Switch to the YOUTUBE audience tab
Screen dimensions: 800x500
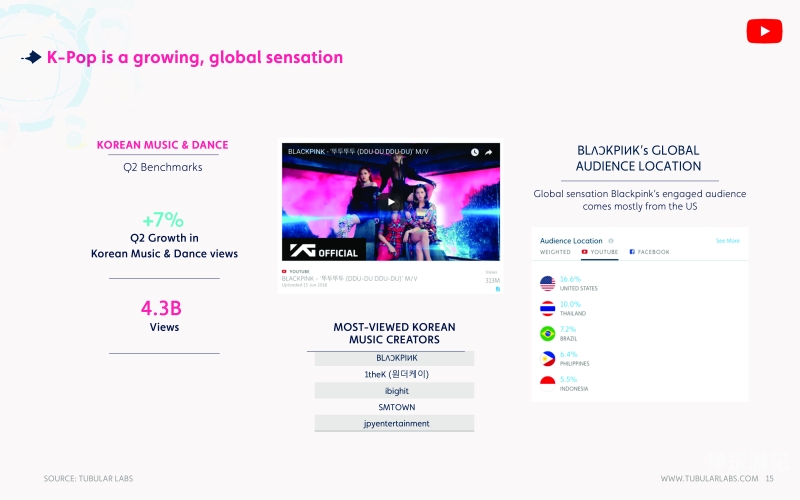[x=600, y=252]
